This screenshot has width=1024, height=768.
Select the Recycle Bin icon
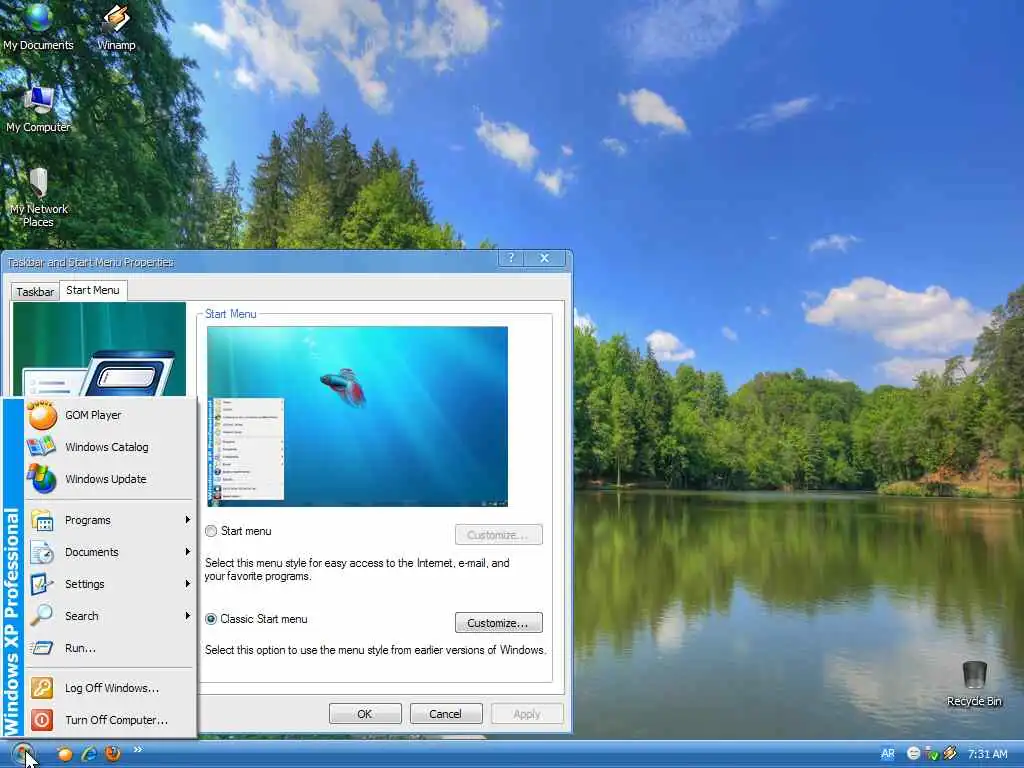click(x=974, y=683)
